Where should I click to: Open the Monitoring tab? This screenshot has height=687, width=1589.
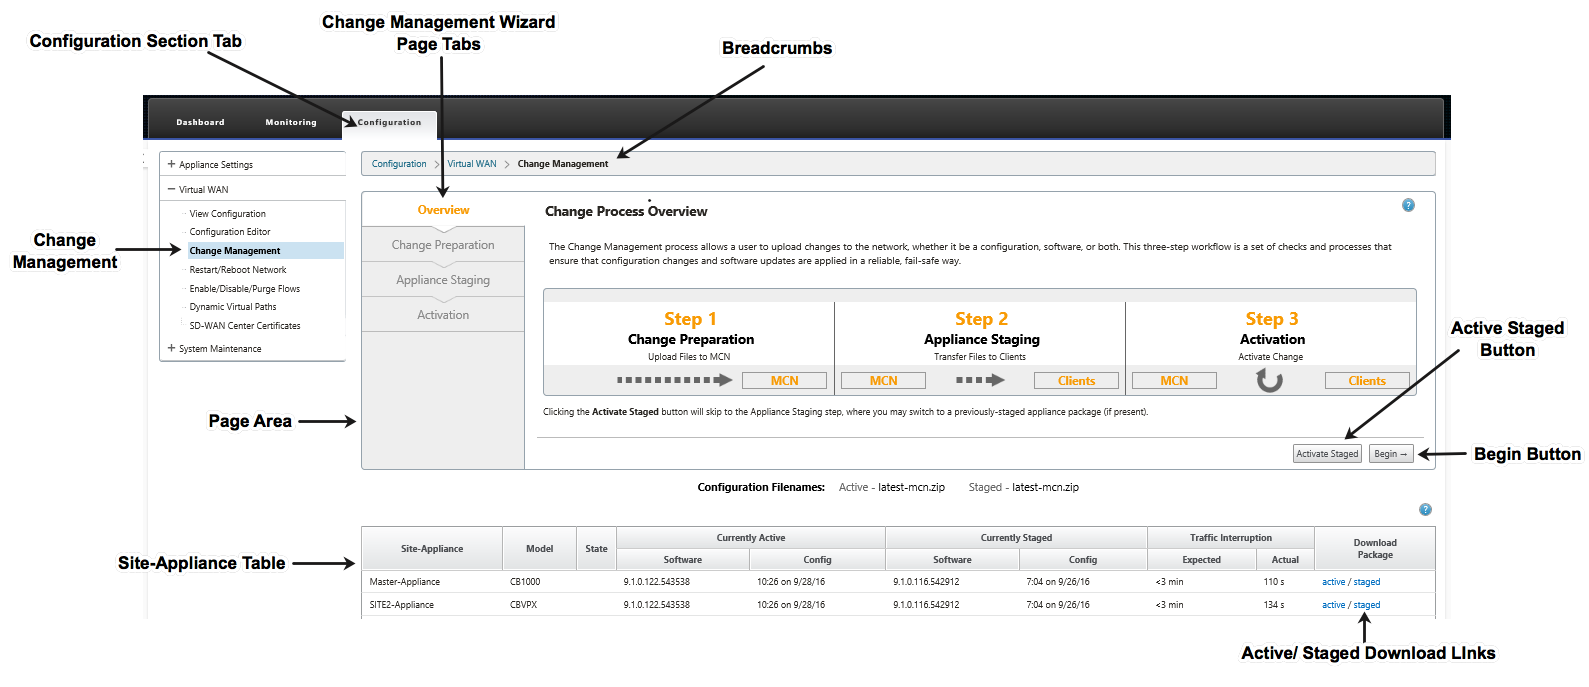(x=291, y=122)
